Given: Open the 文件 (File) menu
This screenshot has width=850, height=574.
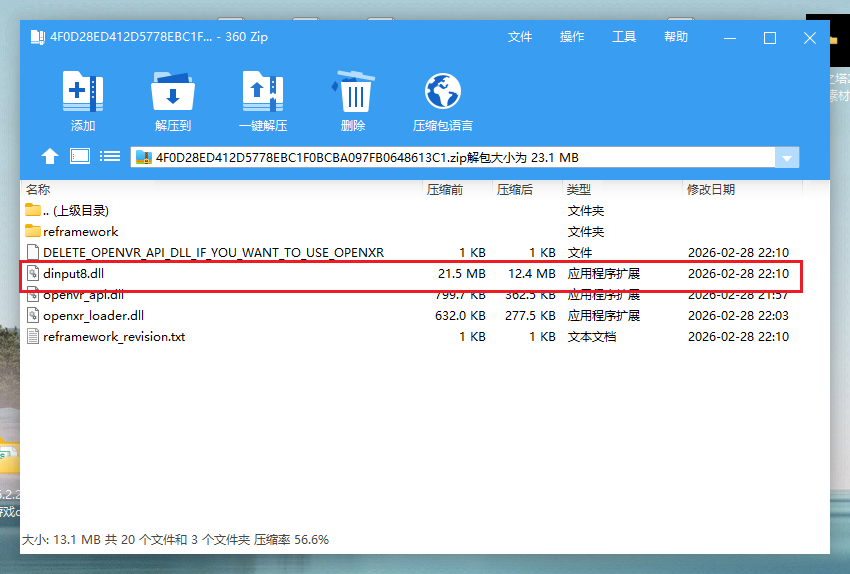Looking at the screenshot, I should pos(520,37).
